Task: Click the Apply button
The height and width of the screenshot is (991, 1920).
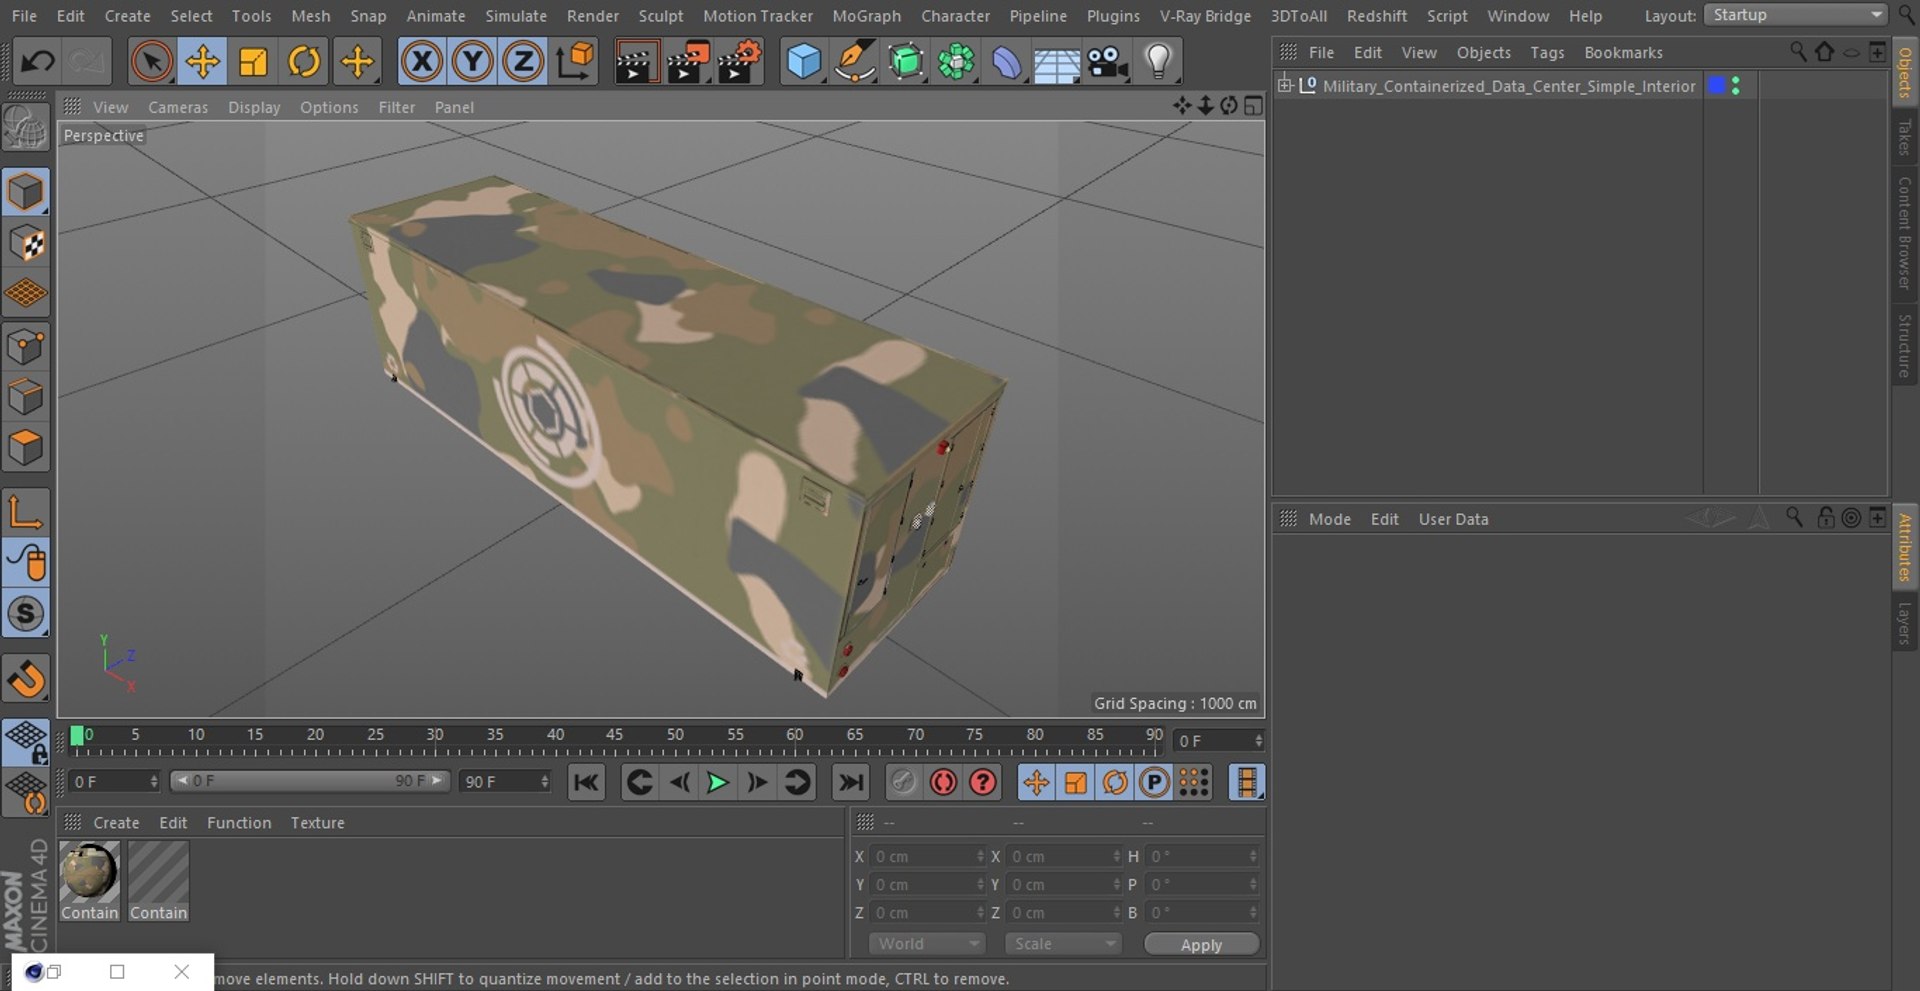Action: click(x=1201, y=945)
